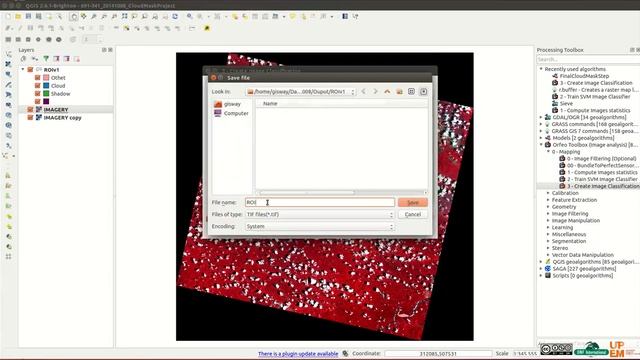Click the Cloud class blue color swatch
640x360 pixels.
pos(46,86)
